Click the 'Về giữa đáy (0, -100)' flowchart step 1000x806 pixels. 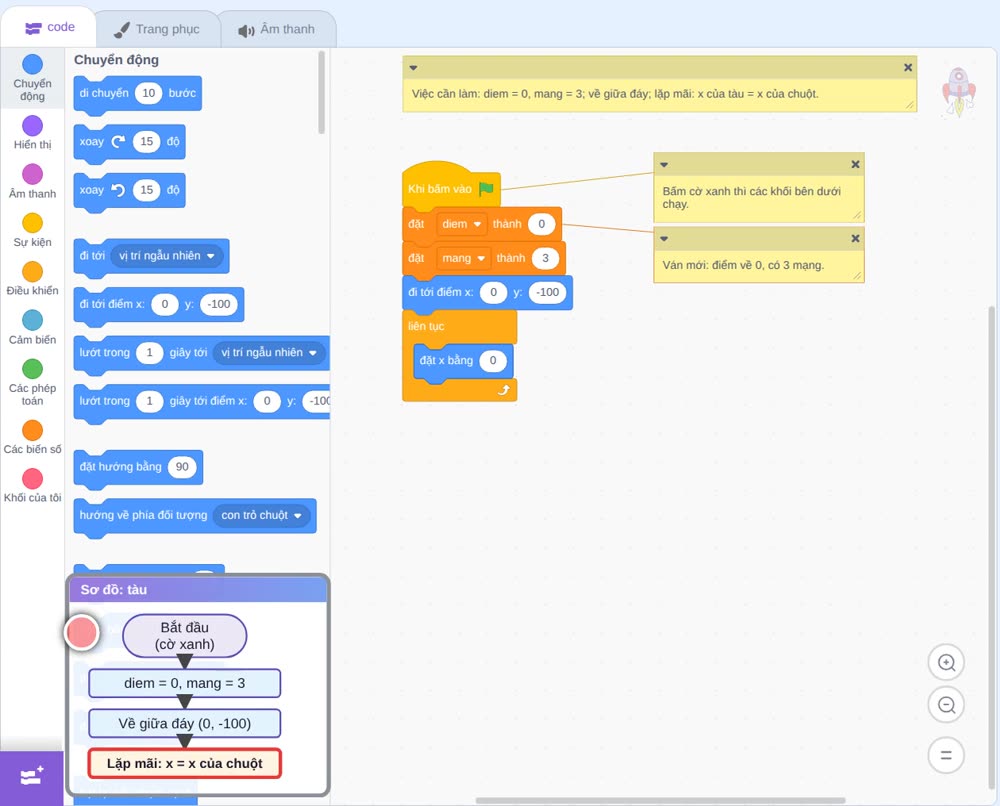(184, 724)
